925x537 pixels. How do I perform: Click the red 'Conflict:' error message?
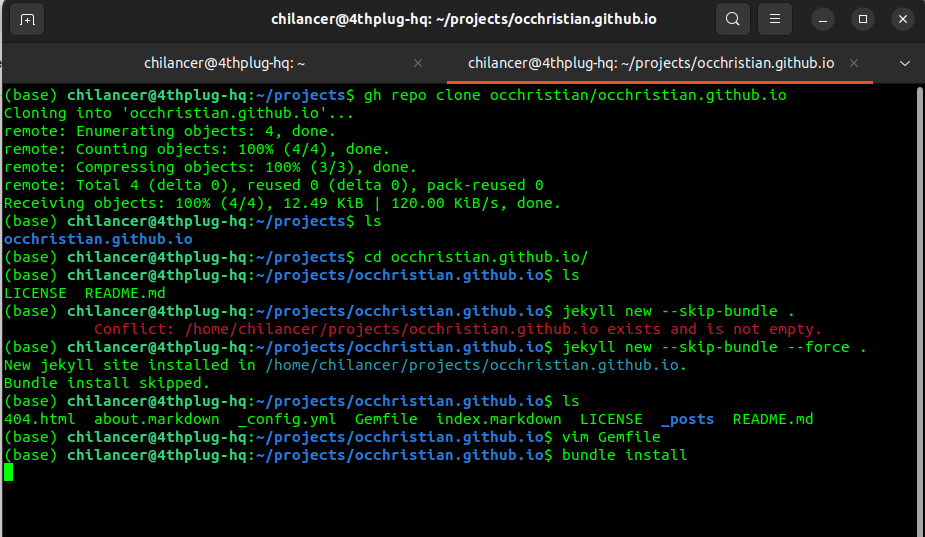click(x=458, y=329)
